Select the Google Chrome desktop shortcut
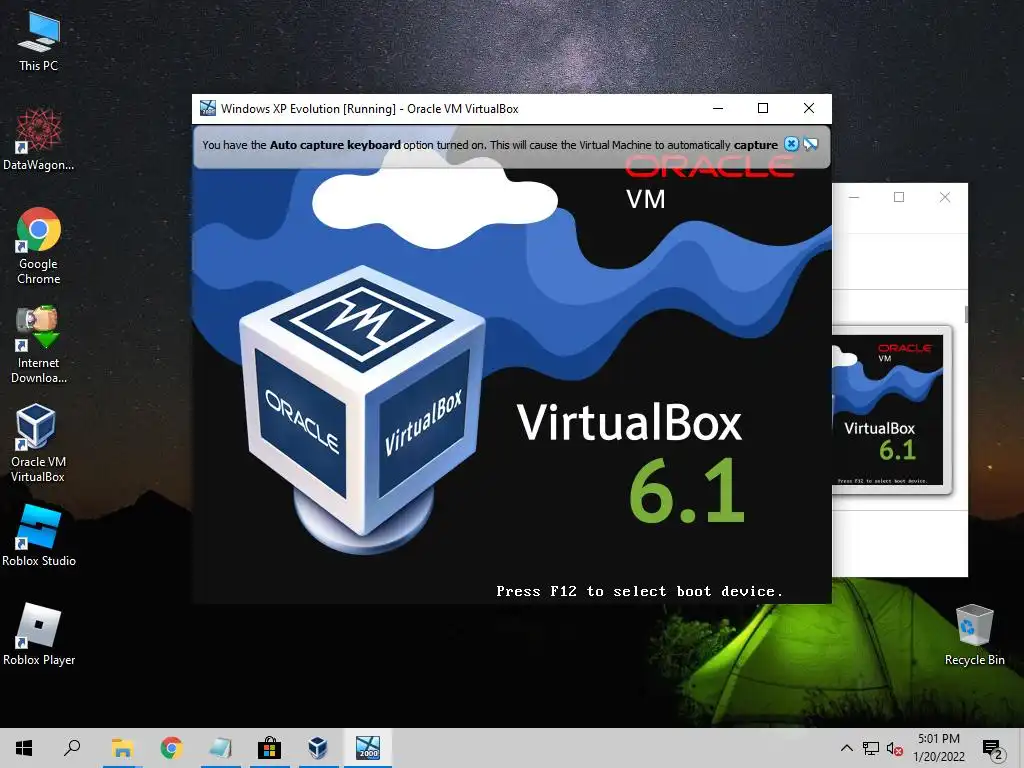The height and width of the screenshot is (768, 1024). click(39, 246)
